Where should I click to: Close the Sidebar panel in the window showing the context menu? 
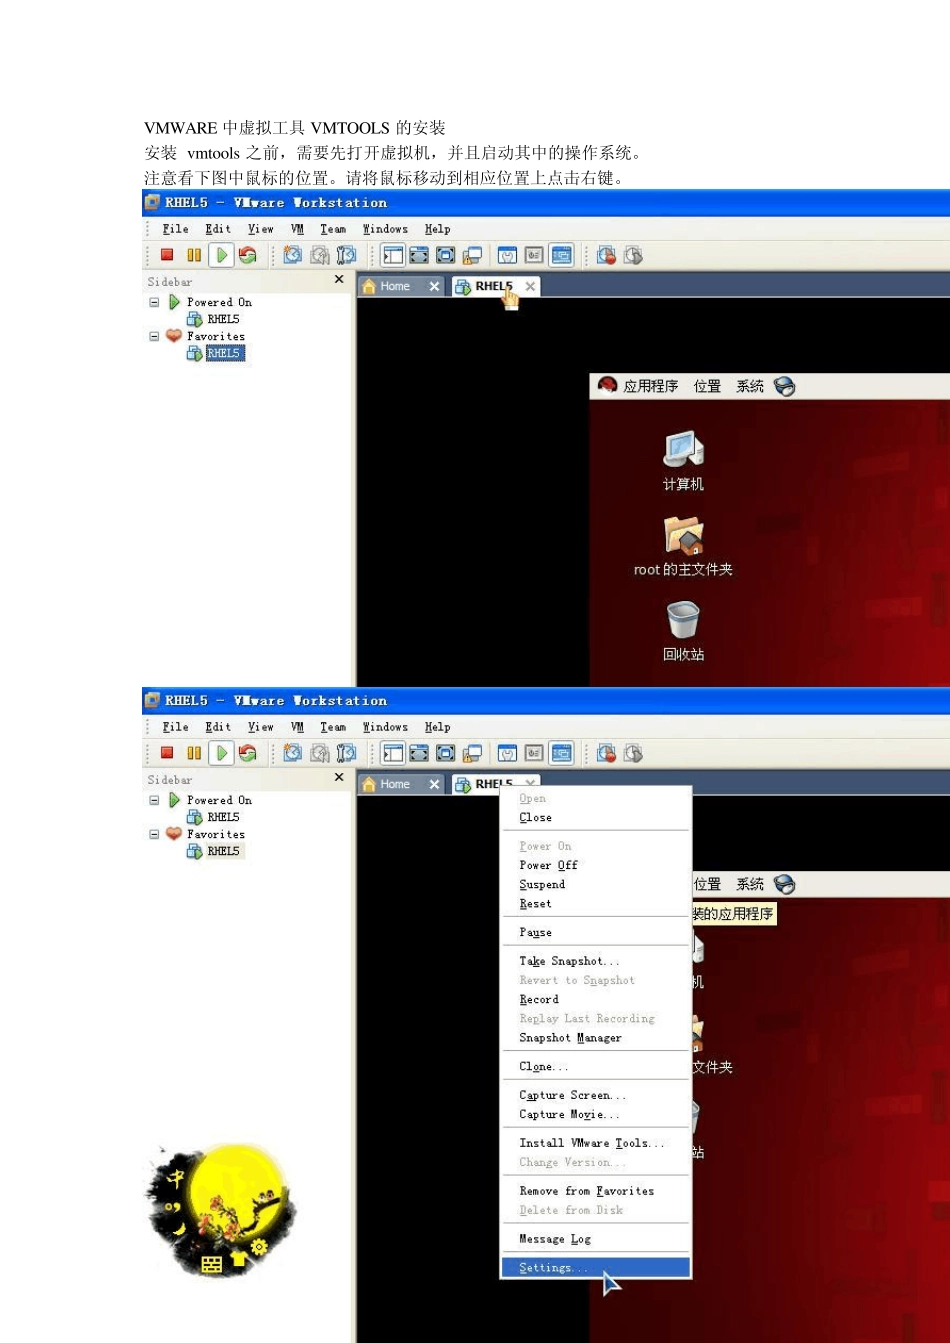[339, 778]
